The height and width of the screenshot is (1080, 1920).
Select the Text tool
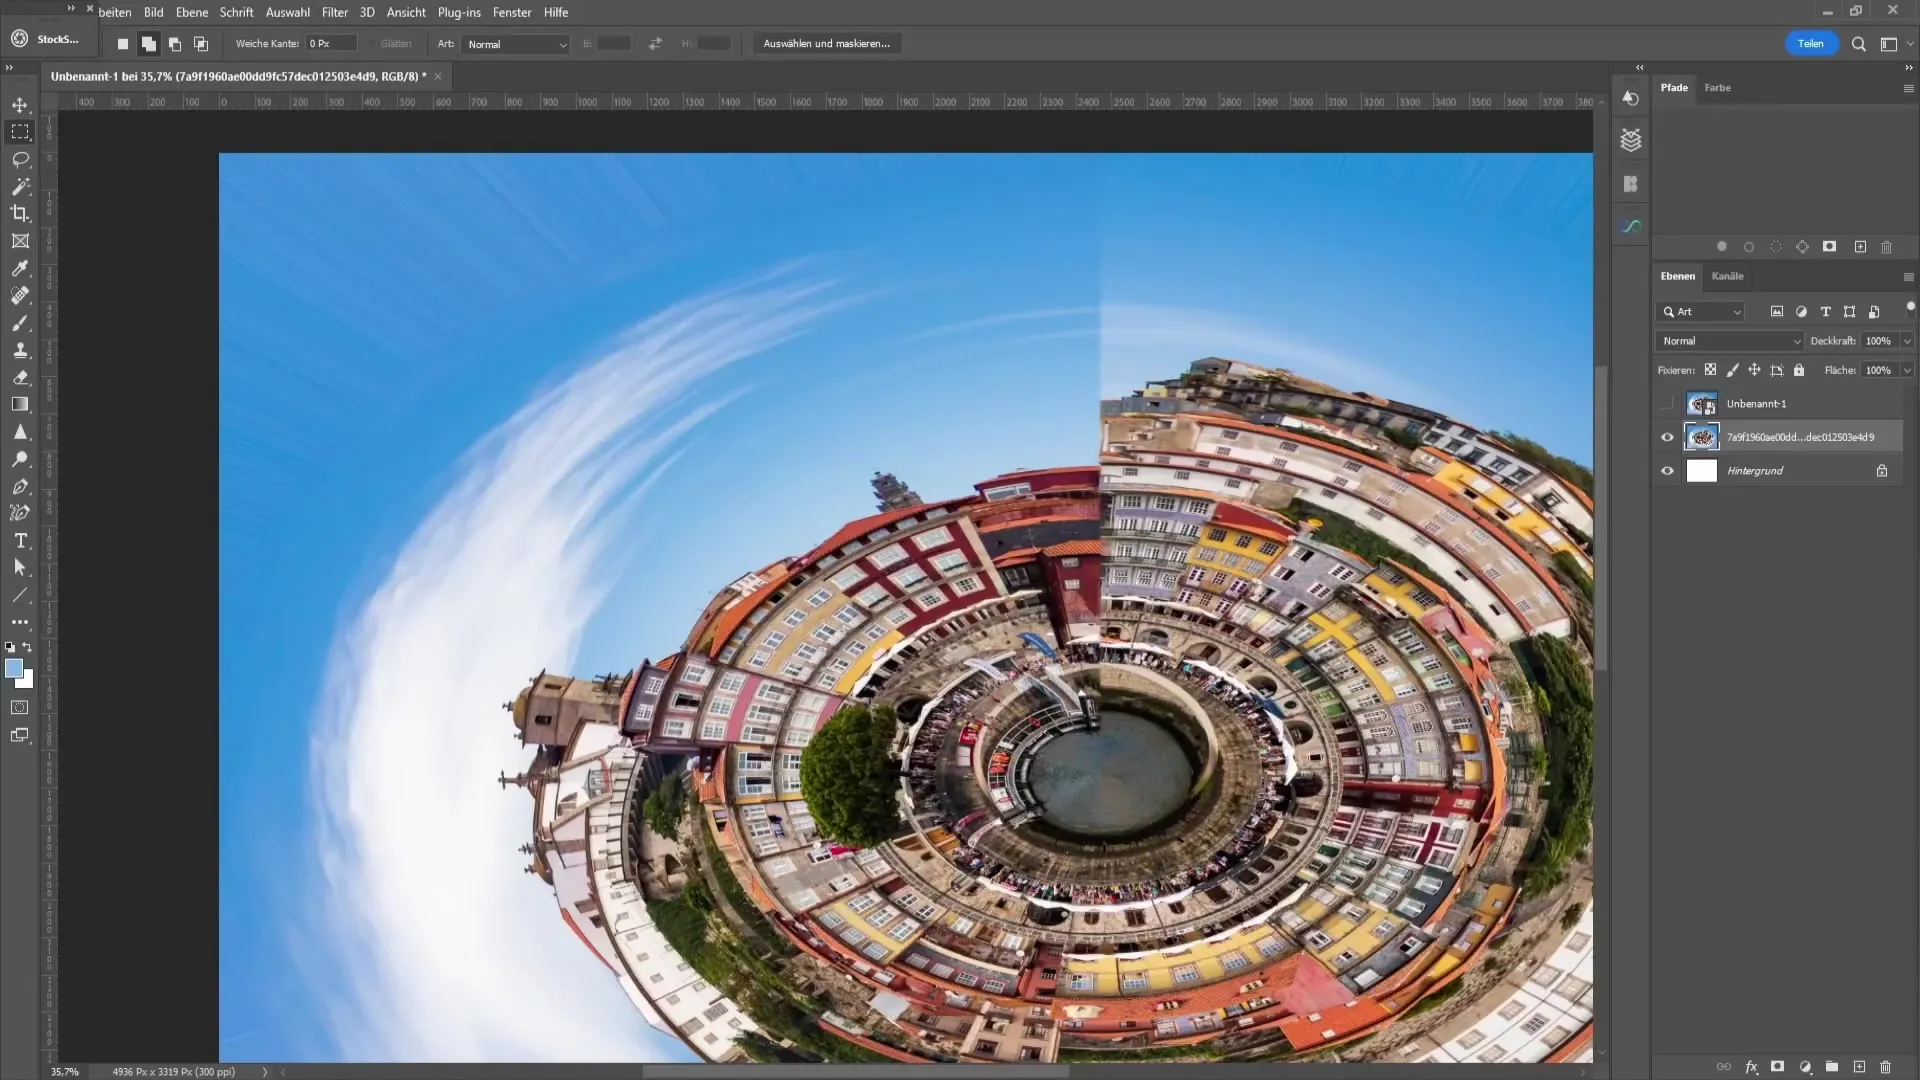[20, 541]
